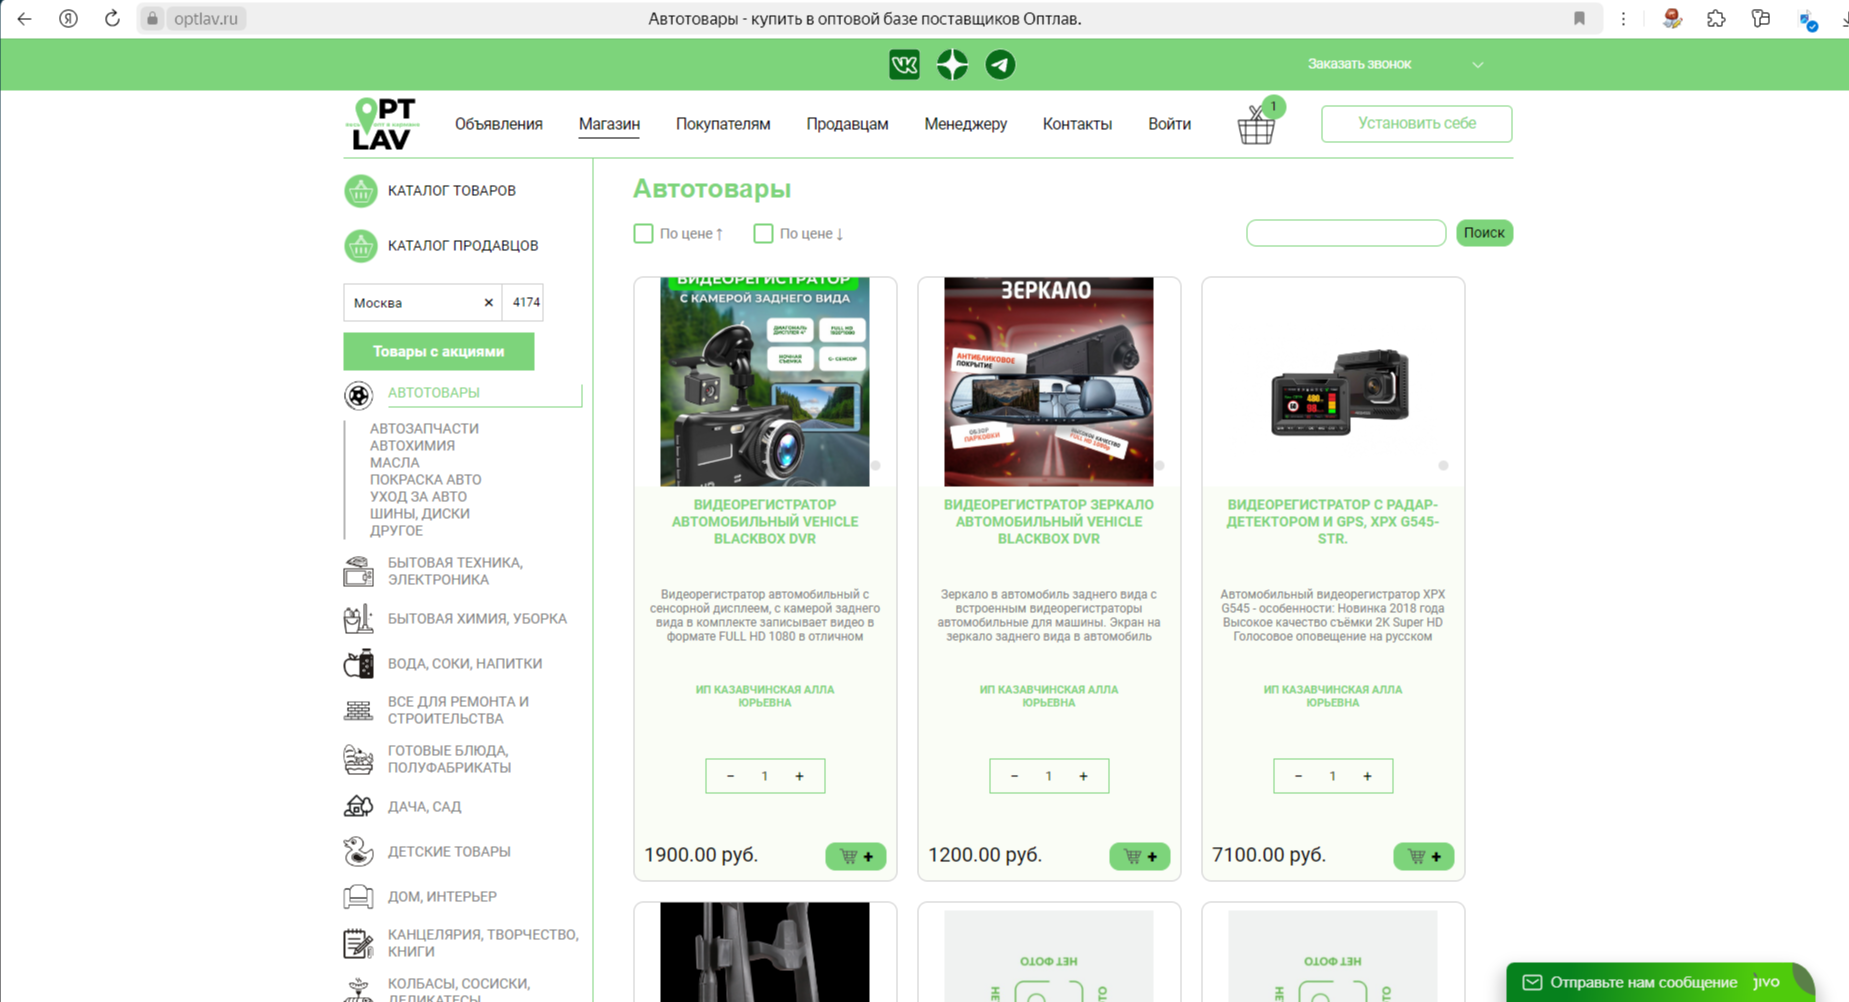This screenshot has width=1849, height=1002.
Task: Open the Менеджеру menu item
Action: click(966, 124)
